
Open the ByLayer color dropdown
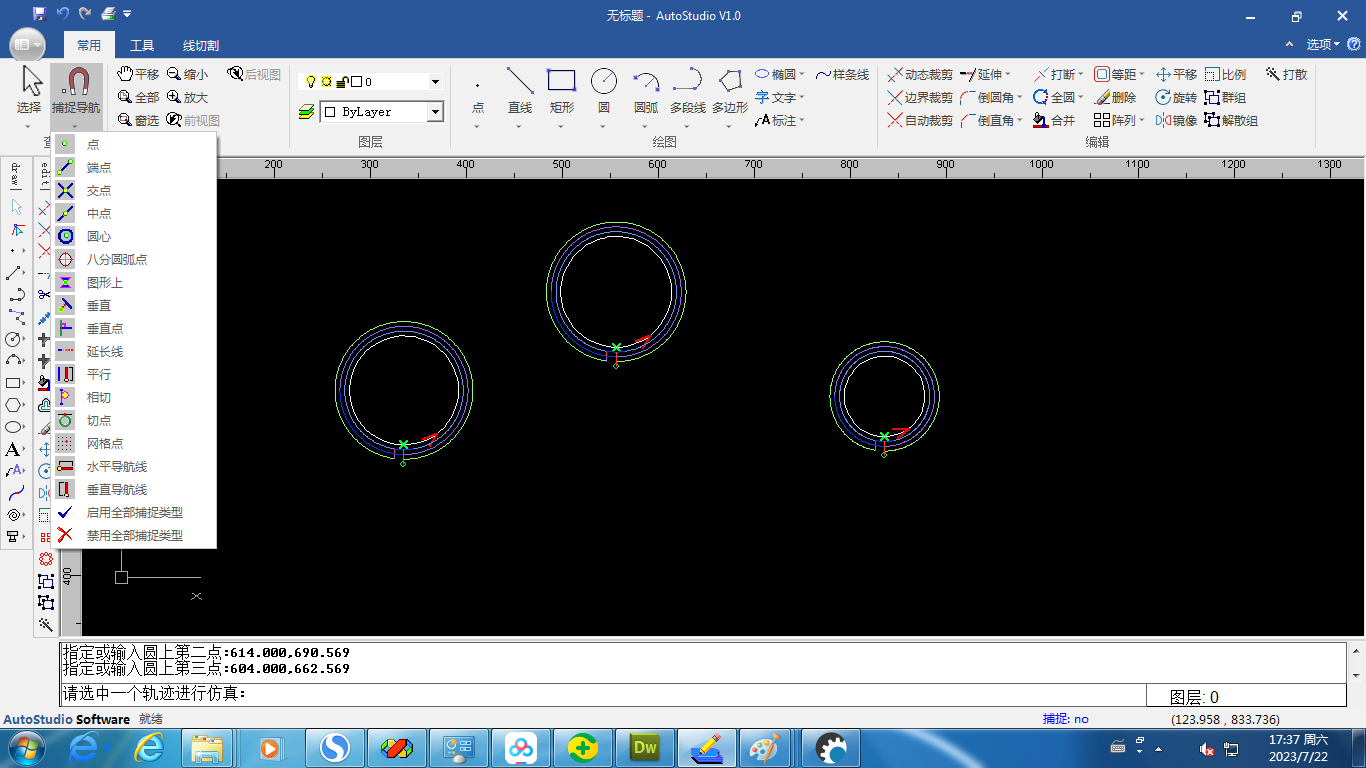pyautogui.click(x=435, y=112)
